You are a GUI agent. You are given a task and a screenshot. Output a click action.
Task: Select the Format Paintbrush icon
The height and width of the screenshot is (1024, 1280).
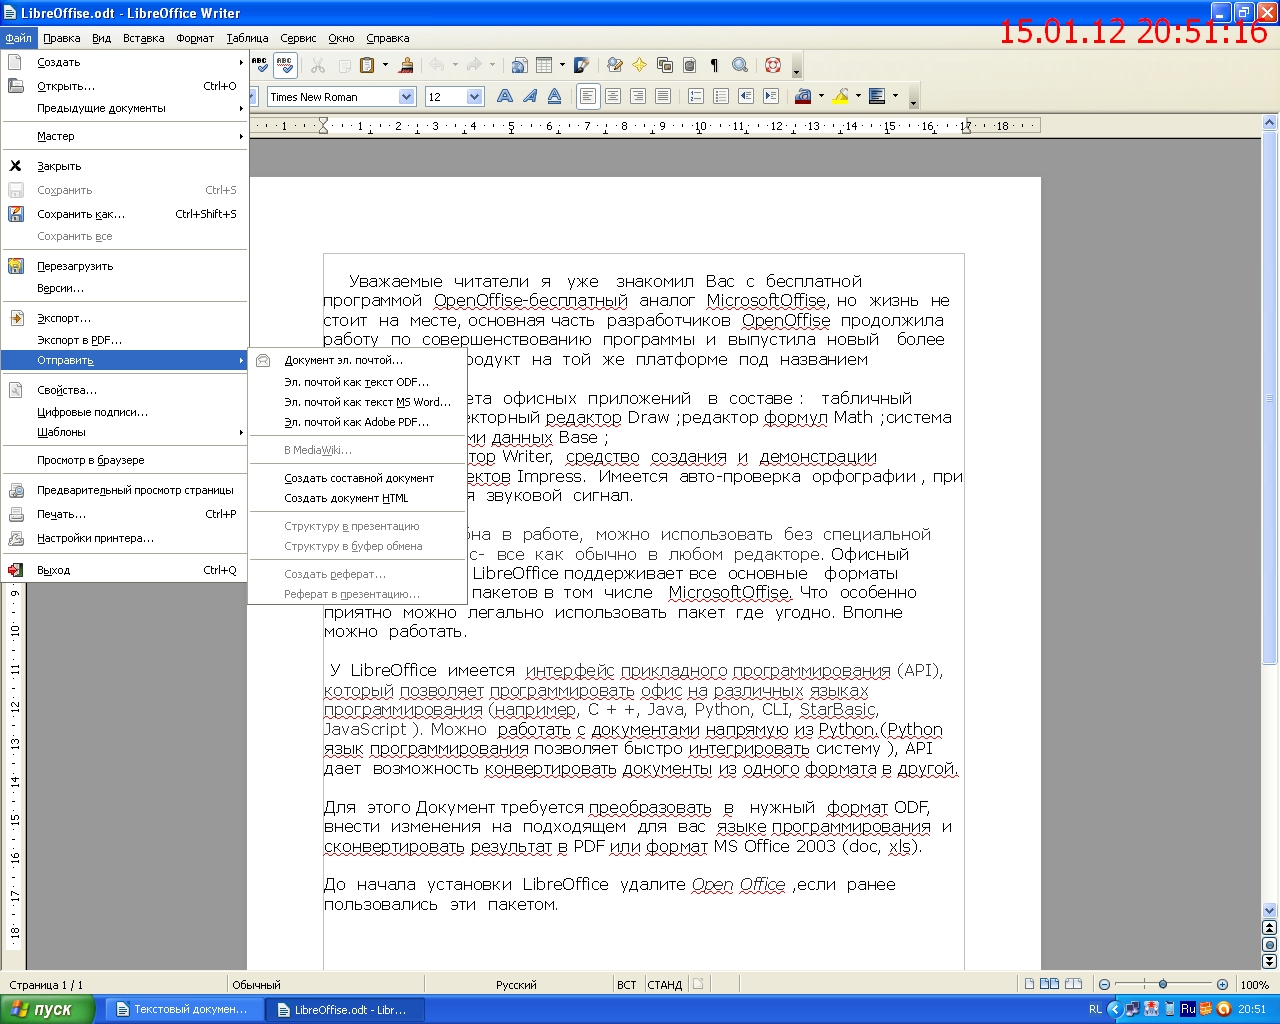(x=406, y=65)
